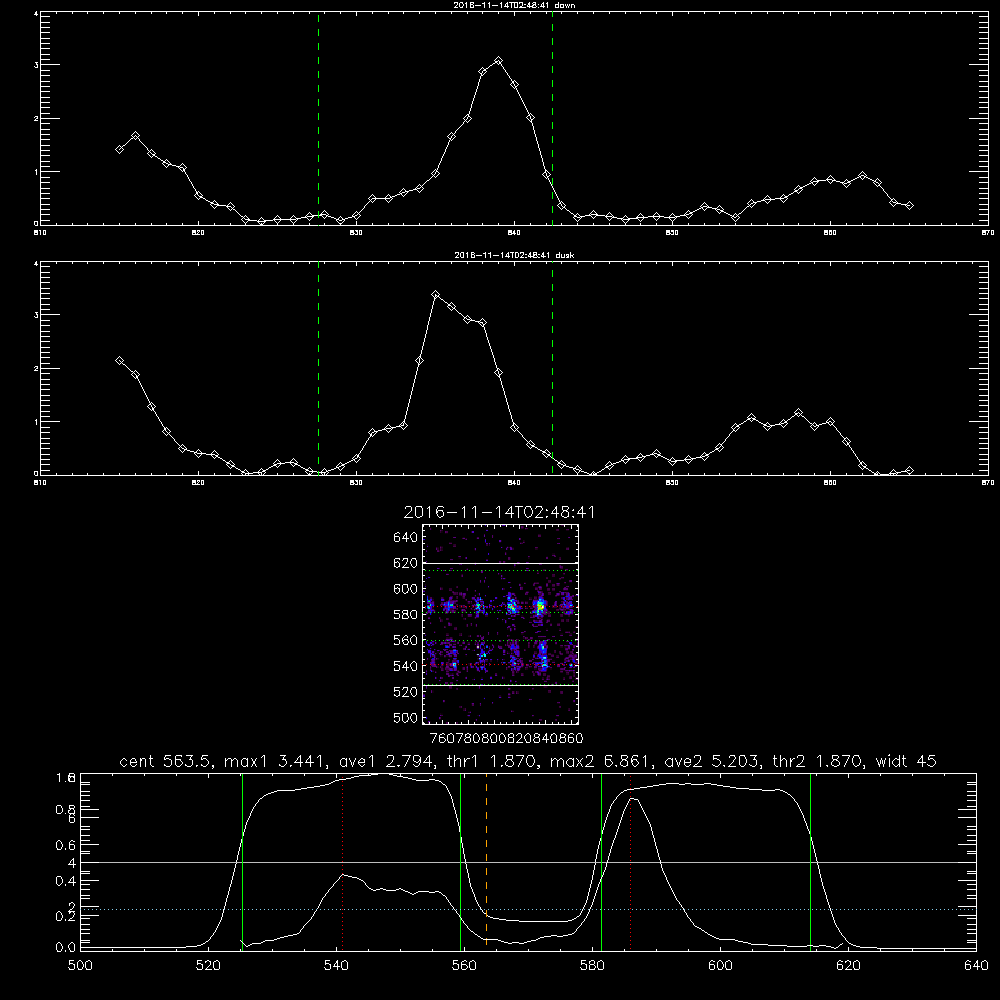Click x-axis label 560 of bottom plot

tap(464, 966)
